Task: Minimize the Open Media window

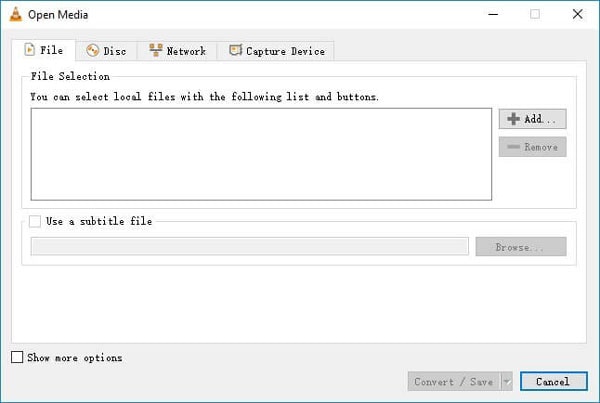Action: pos(490,14)
